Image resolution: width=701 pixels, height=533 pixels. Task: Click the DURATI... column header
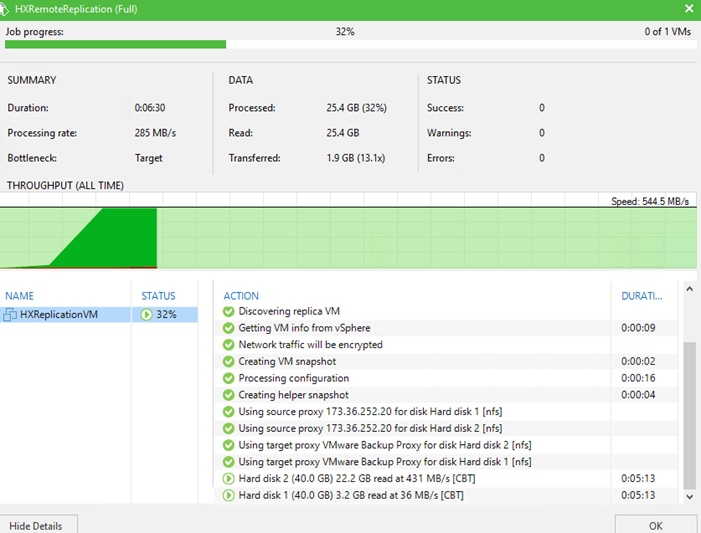[642, 296]
